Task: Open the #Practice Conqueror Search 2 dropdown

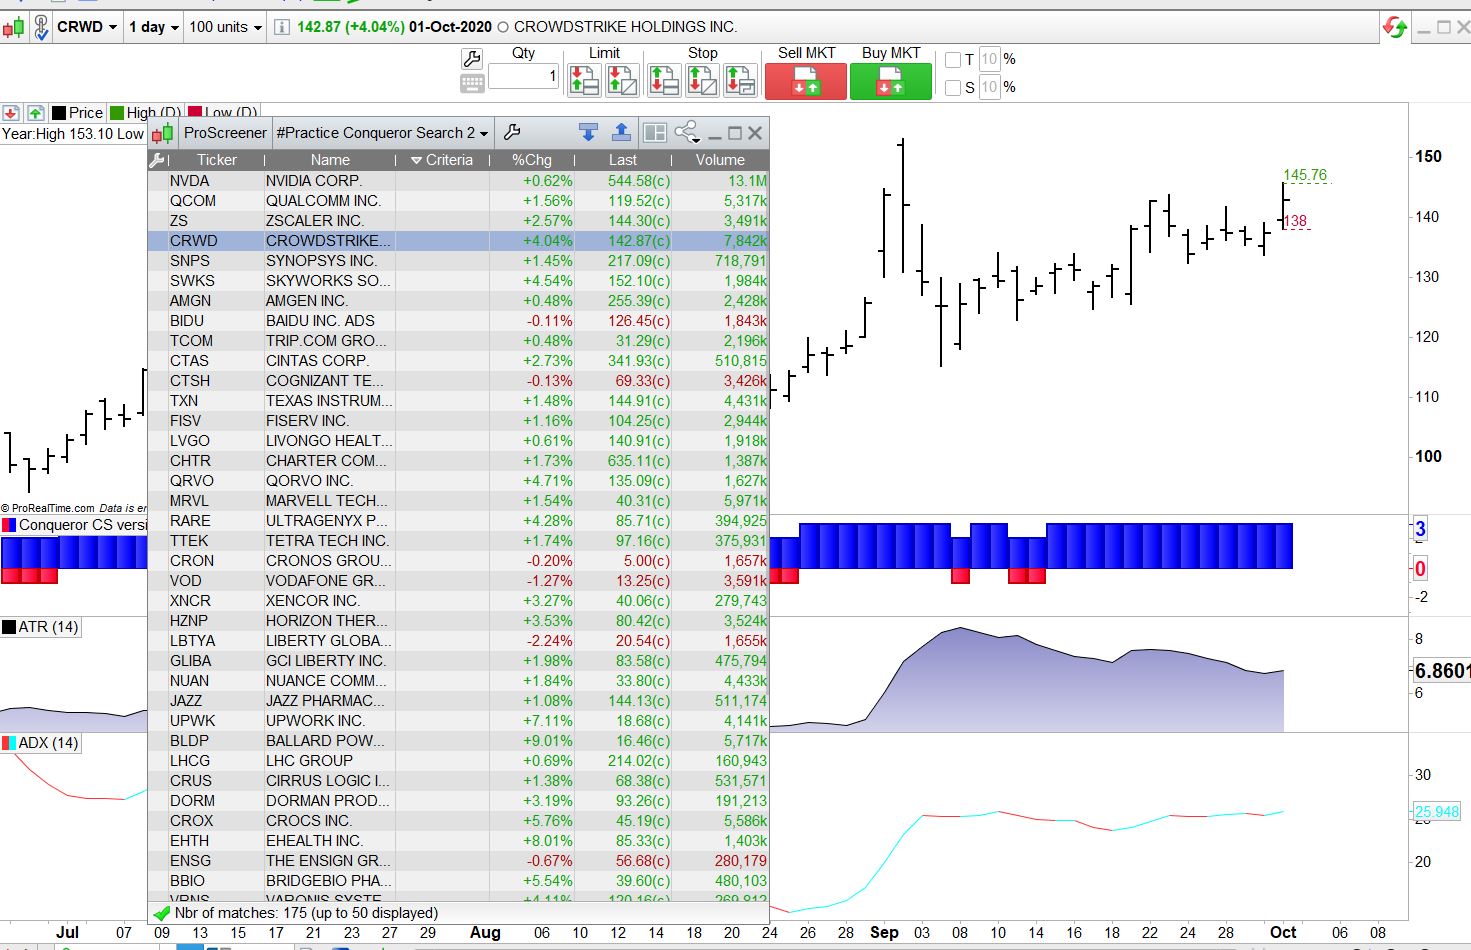Action: [382, 133]
